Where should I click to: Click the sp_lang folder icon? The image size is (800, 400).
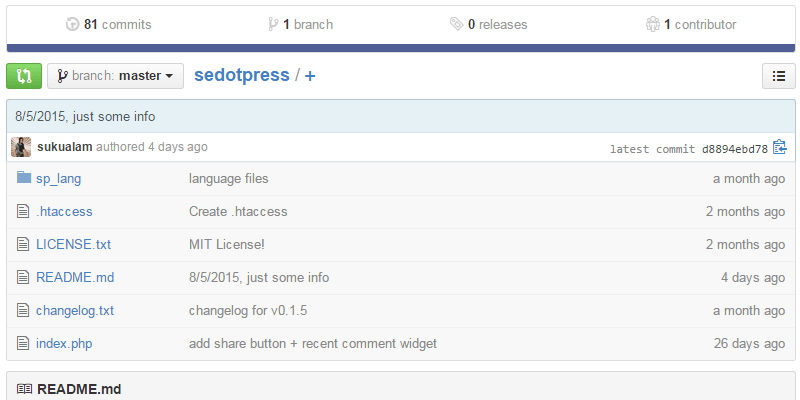coord(24,178)
